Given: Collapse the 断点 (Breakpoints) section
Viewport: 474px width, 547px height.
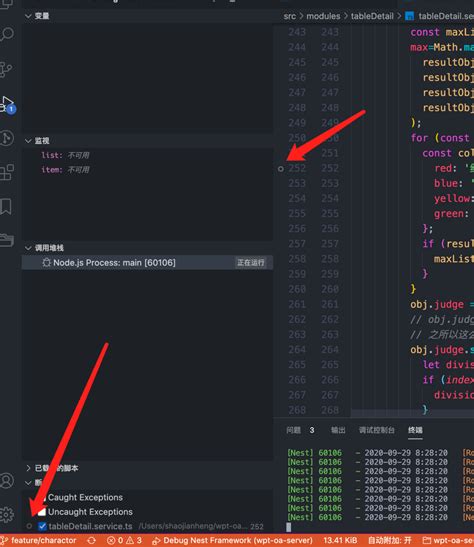Looking at the screenshot, I should 29,483.
